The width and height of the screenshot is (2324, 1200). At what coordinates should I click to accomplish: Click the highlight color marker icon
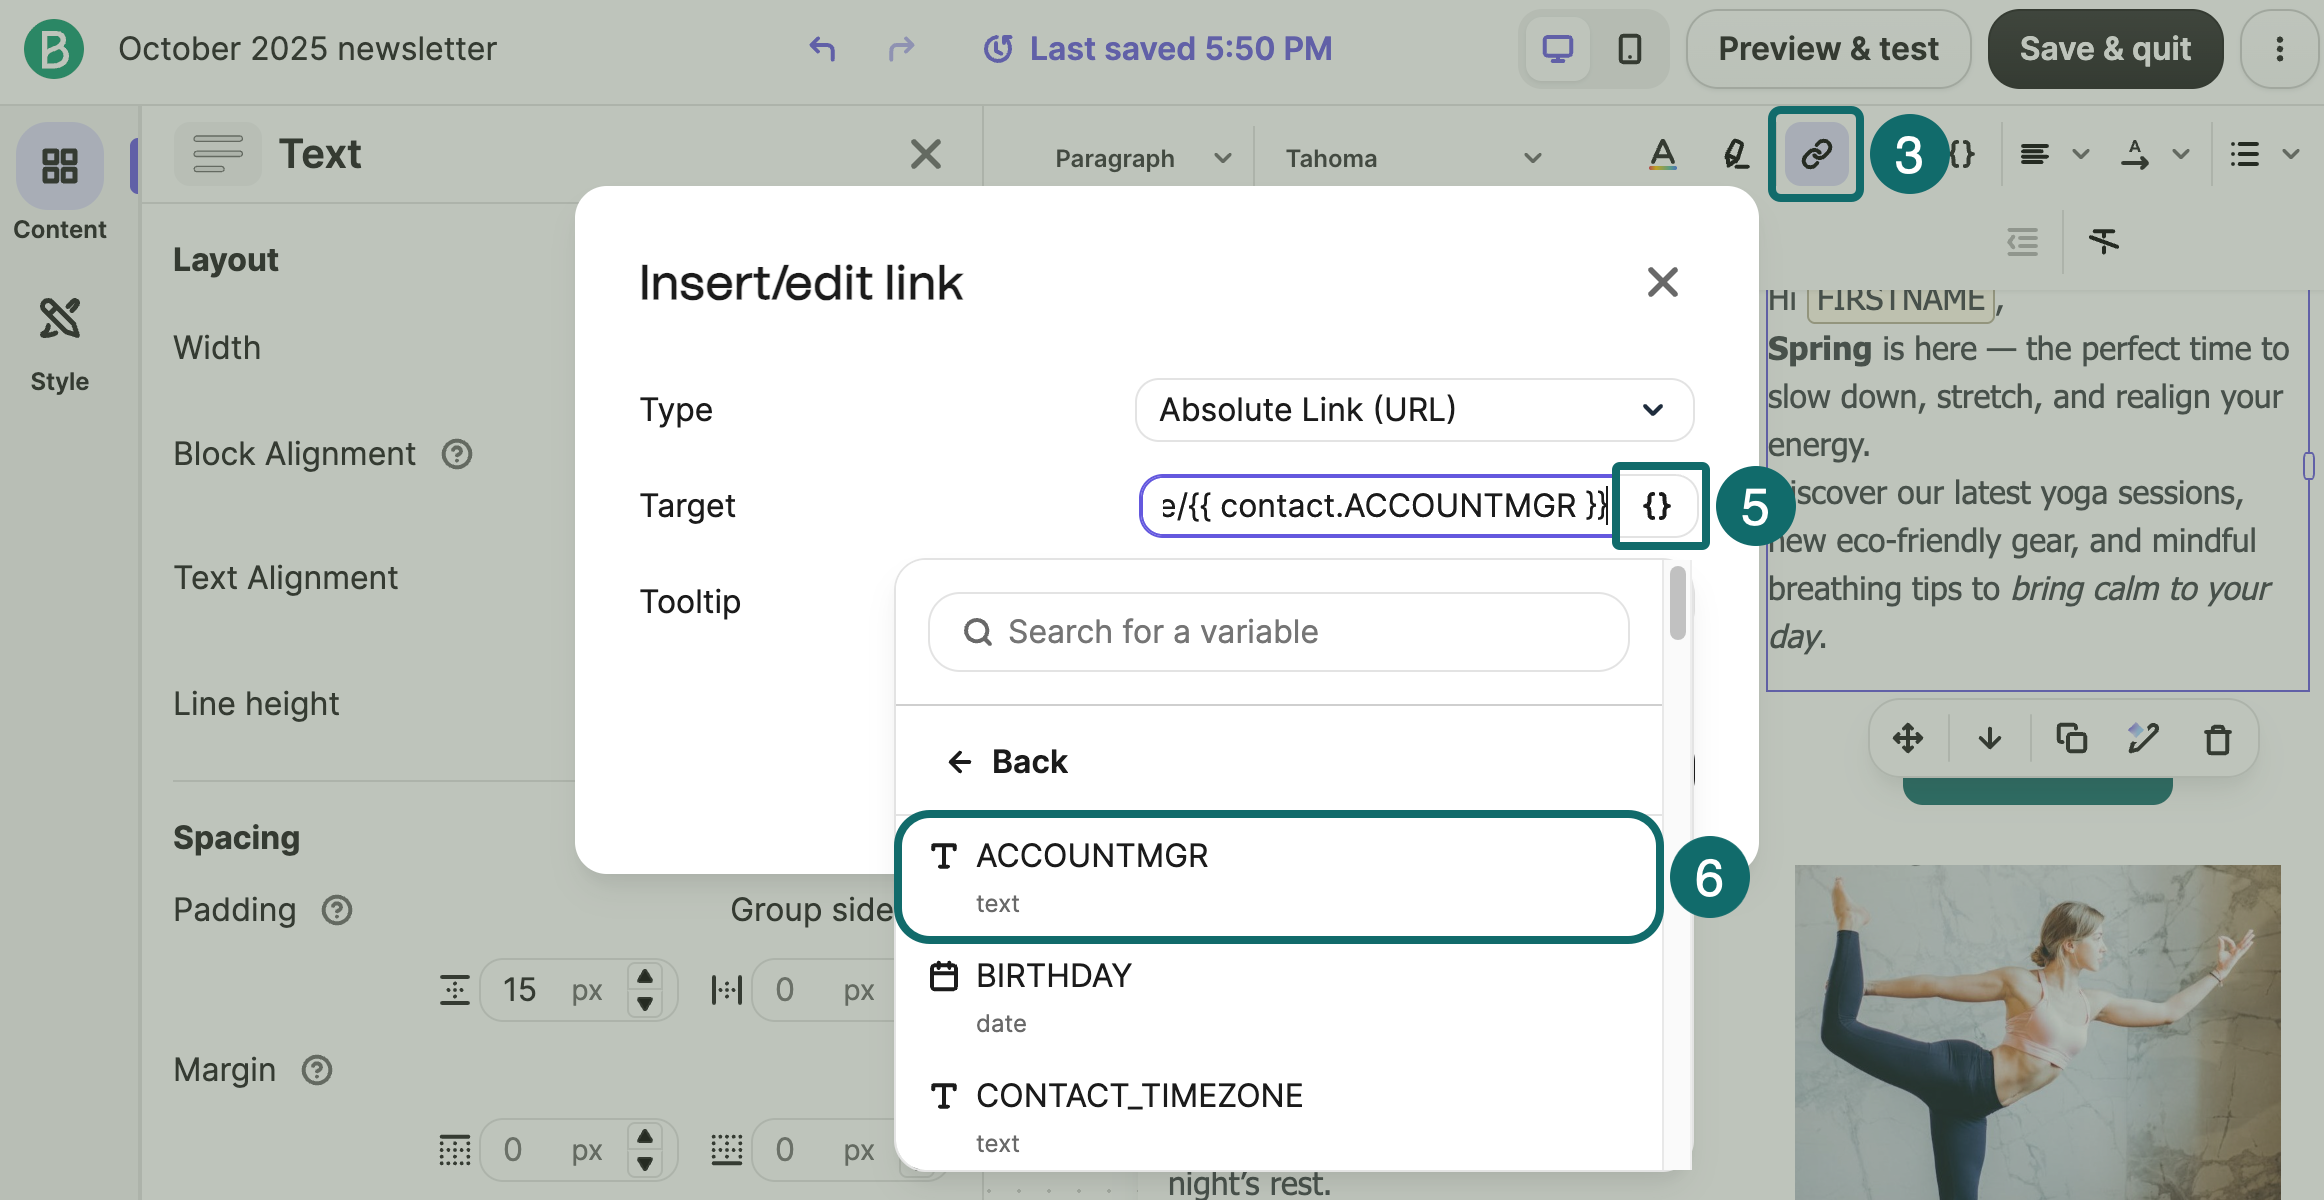coord(1735,155)
